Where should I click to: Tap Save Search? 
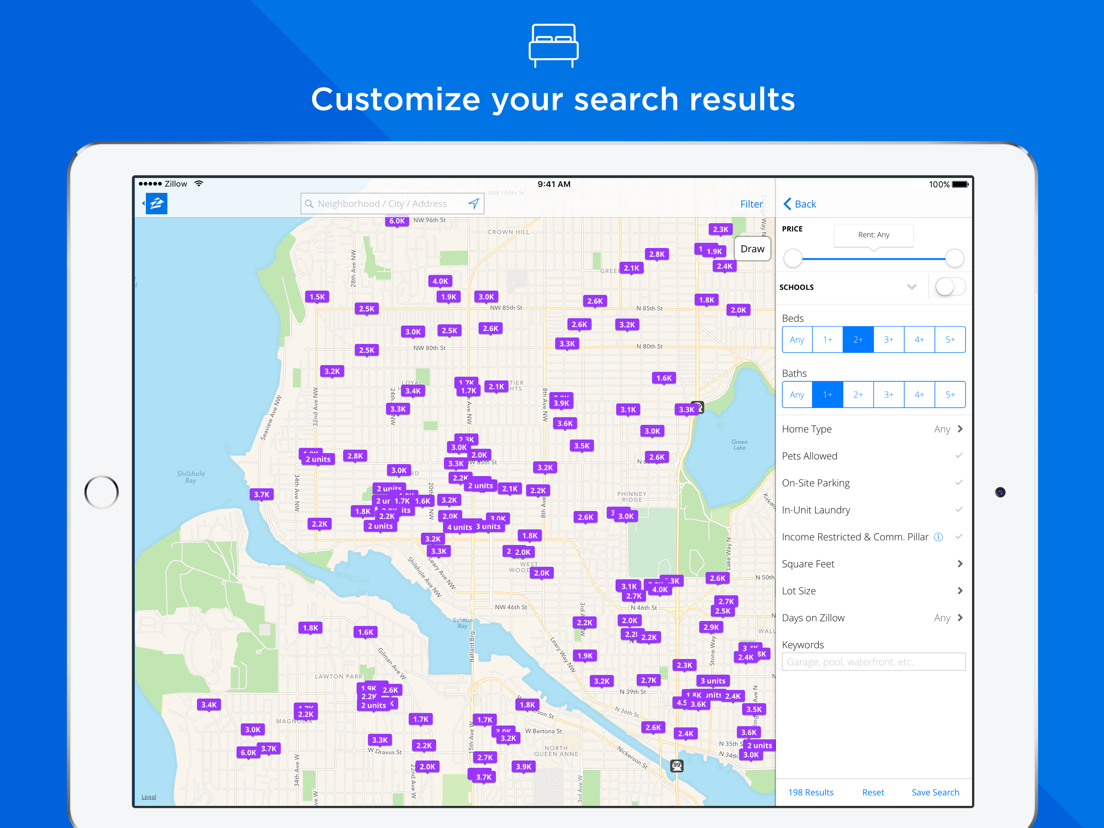[935, 792]
